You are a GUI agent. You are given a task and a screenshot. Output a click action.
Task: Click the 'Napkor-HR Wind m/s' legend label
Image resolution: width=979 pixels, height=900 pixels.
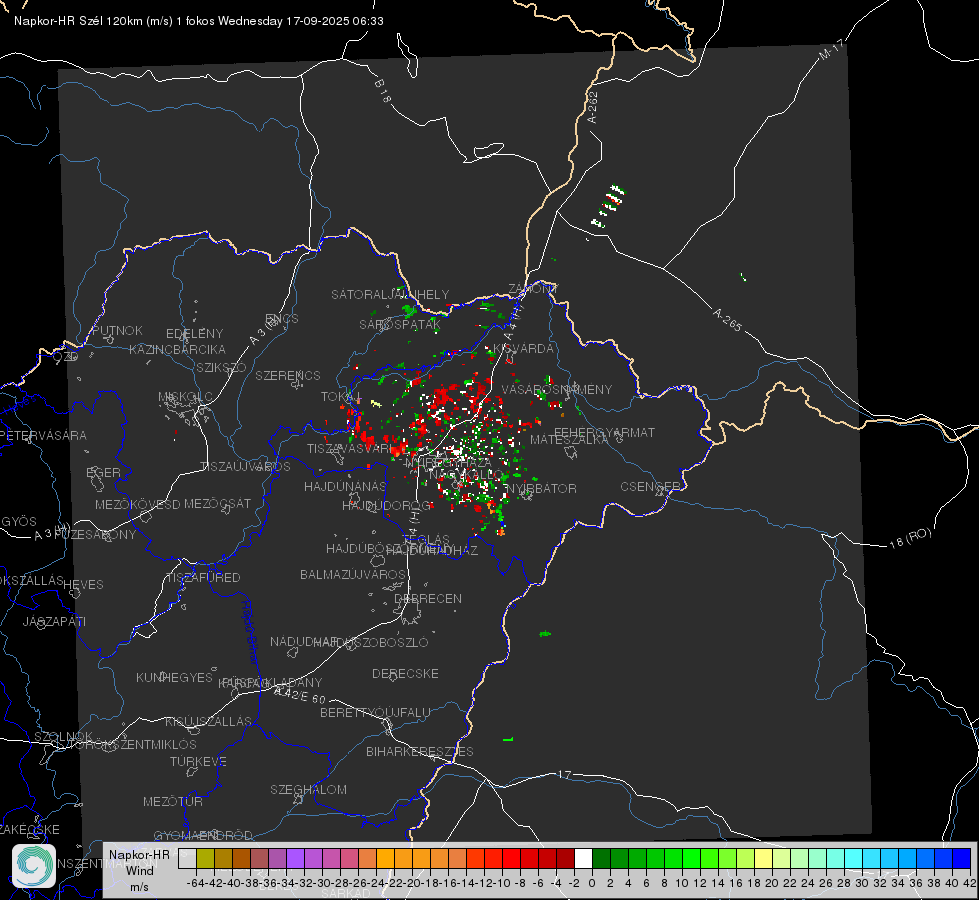coord(139,870)
